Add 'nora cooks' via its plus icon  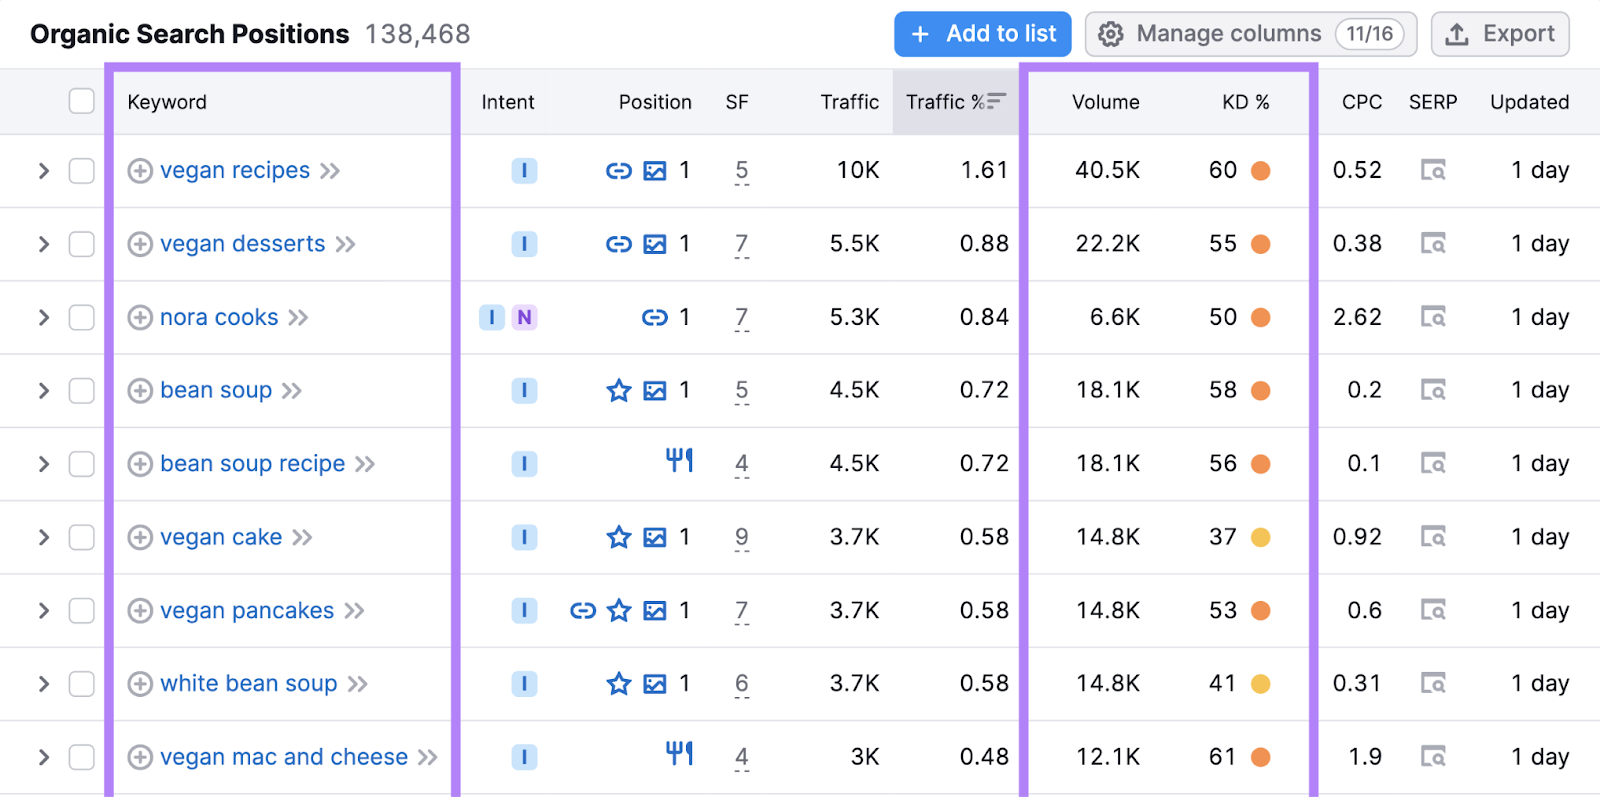point(140,318)
